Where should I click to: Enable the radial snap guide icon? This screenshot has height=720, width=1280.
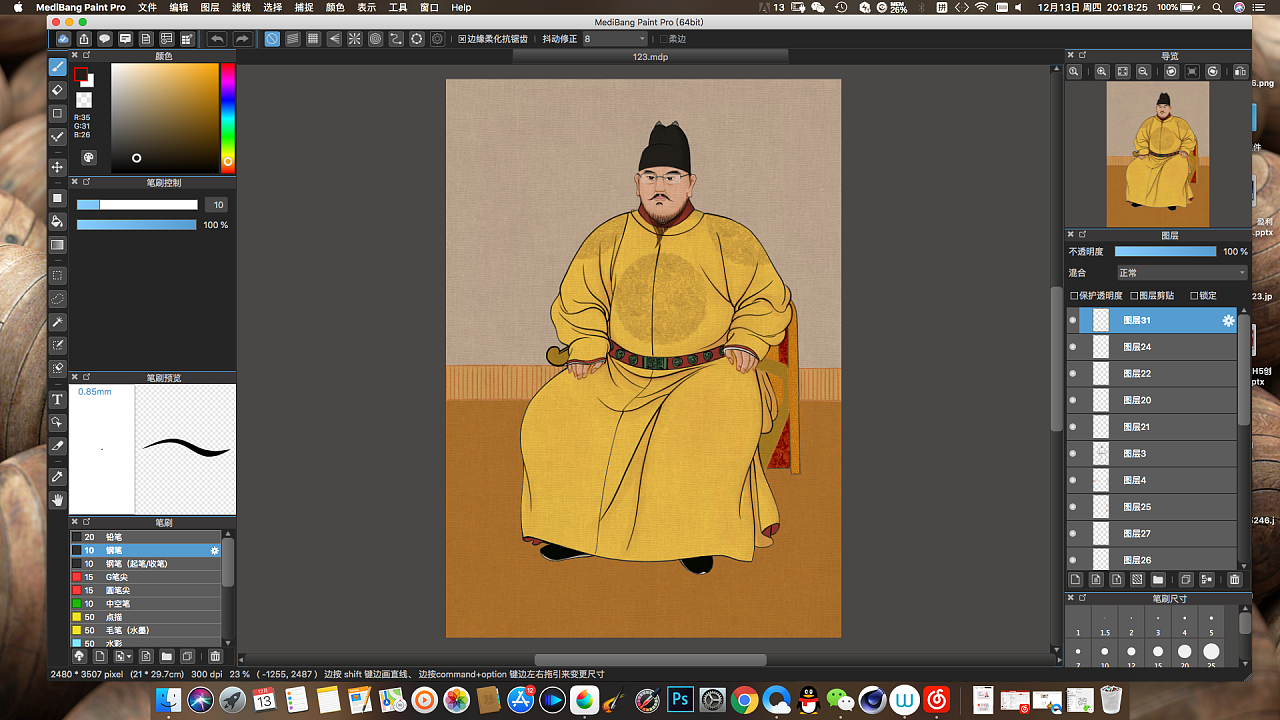354,39
